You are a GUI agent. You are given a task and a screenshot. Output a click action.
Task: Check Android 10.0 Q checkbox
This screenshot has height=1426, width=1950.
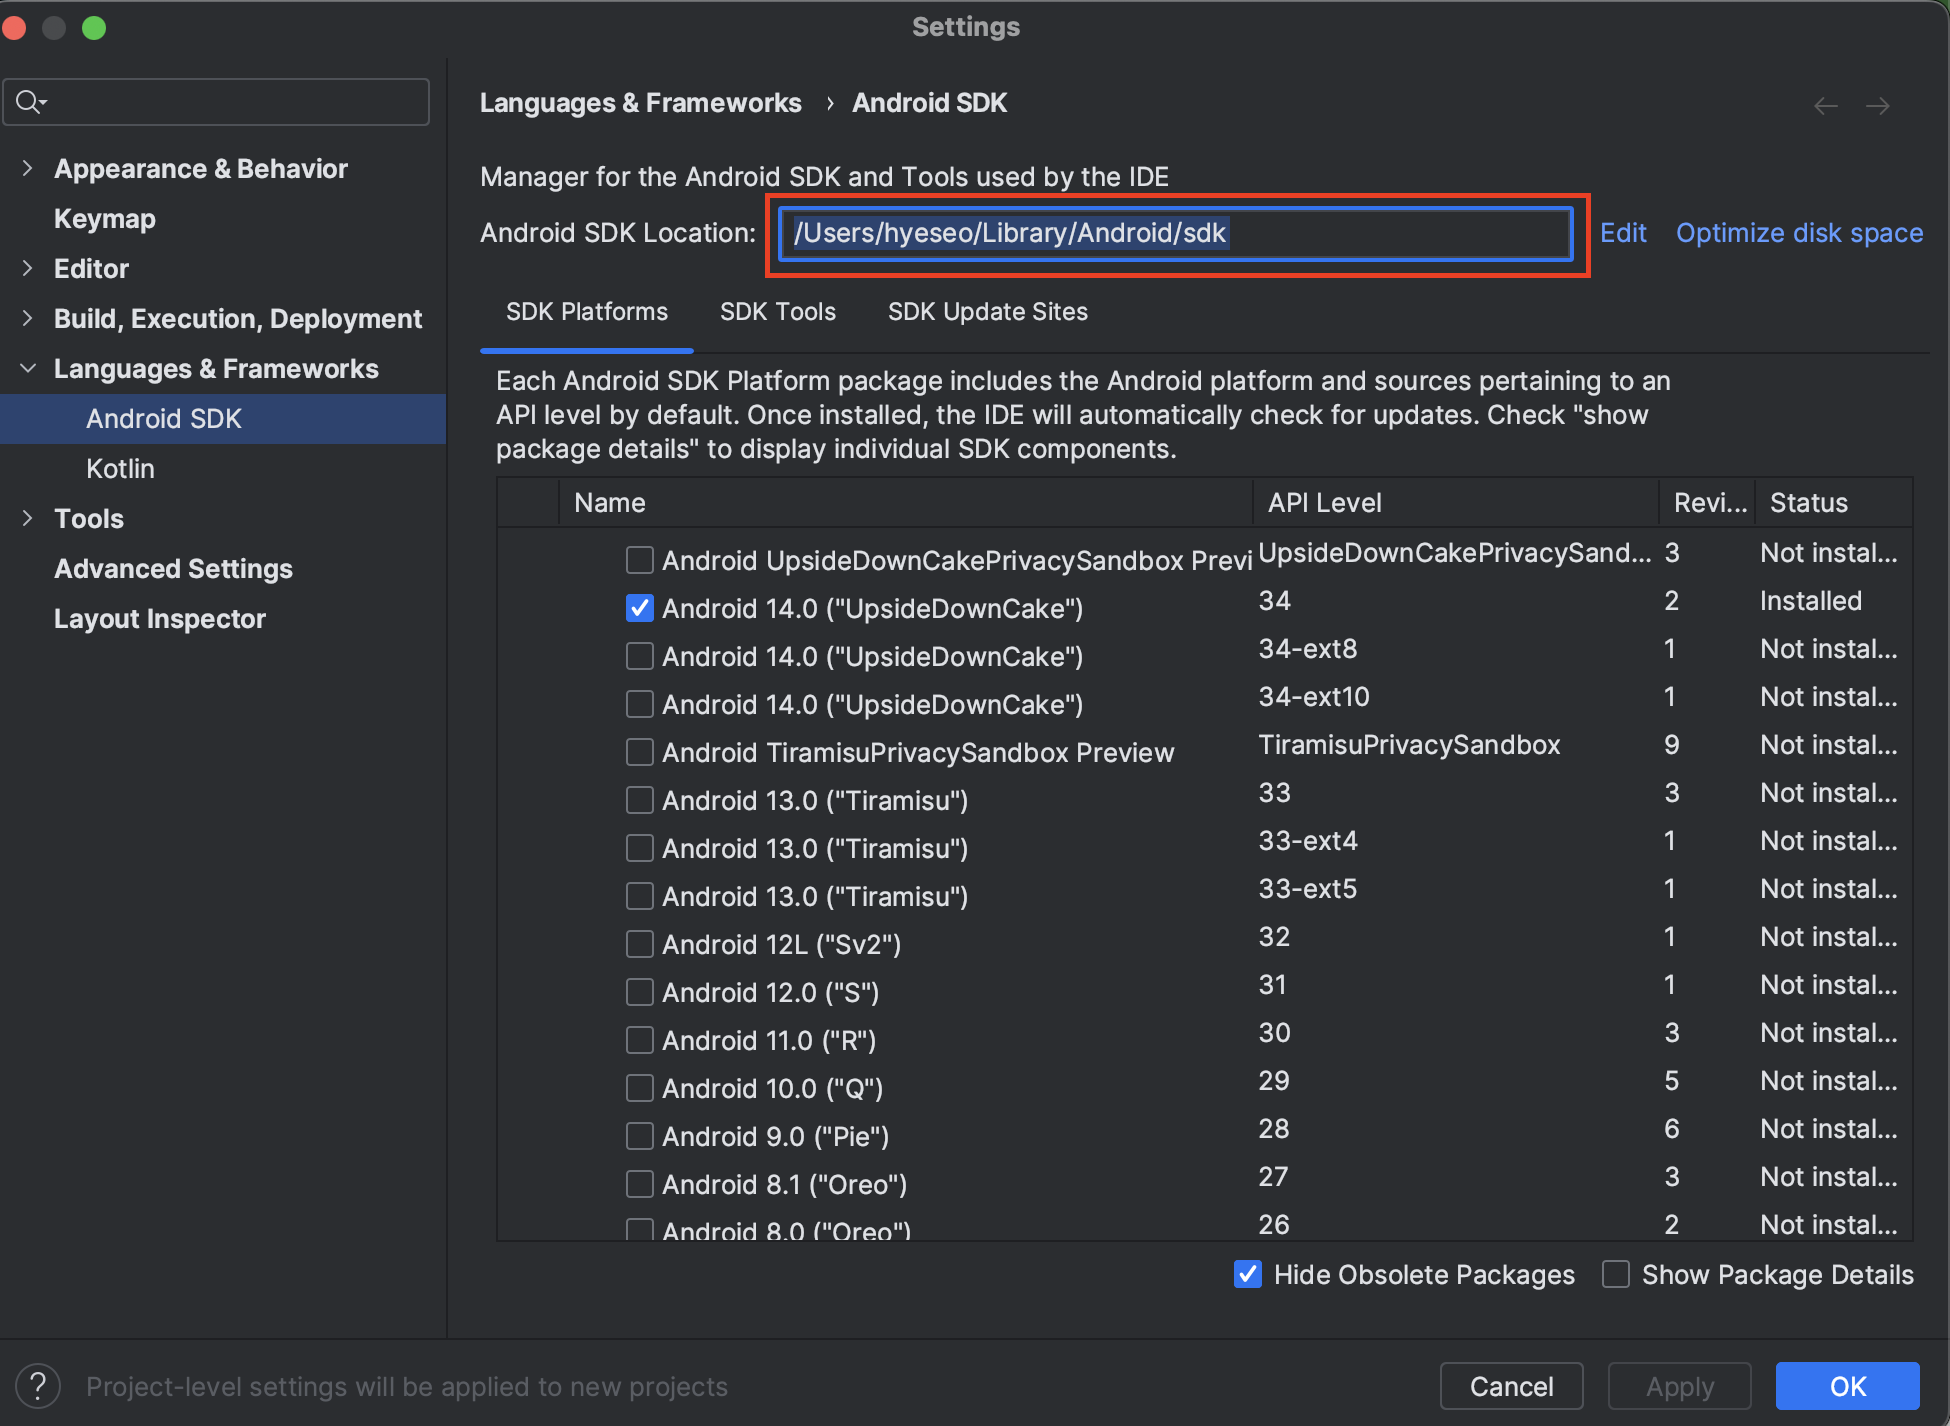point(640,1088)
